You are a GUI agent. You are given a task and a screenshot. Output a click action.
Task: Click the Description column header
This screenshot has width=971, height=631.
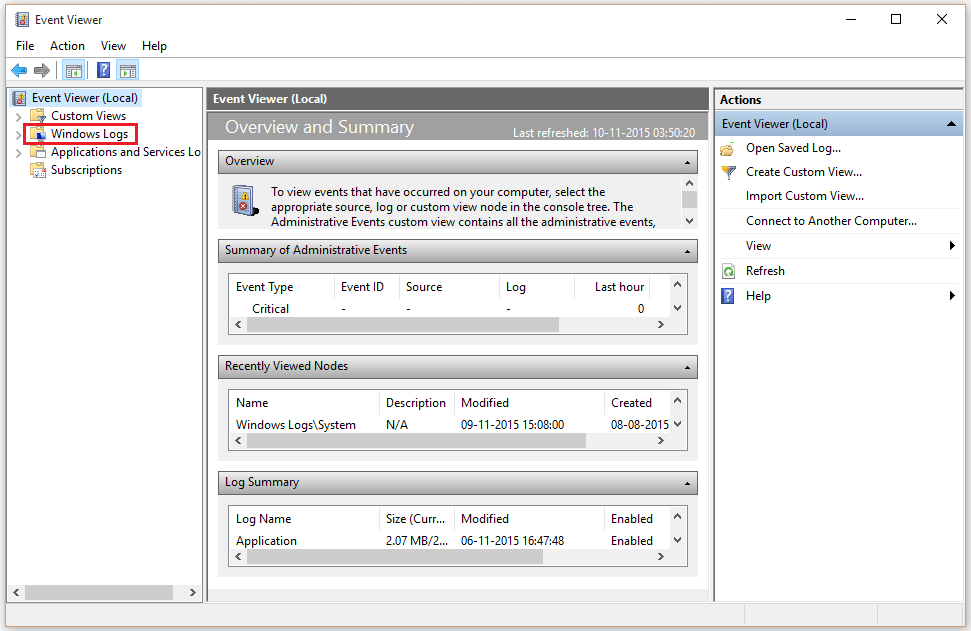(416, 403)
